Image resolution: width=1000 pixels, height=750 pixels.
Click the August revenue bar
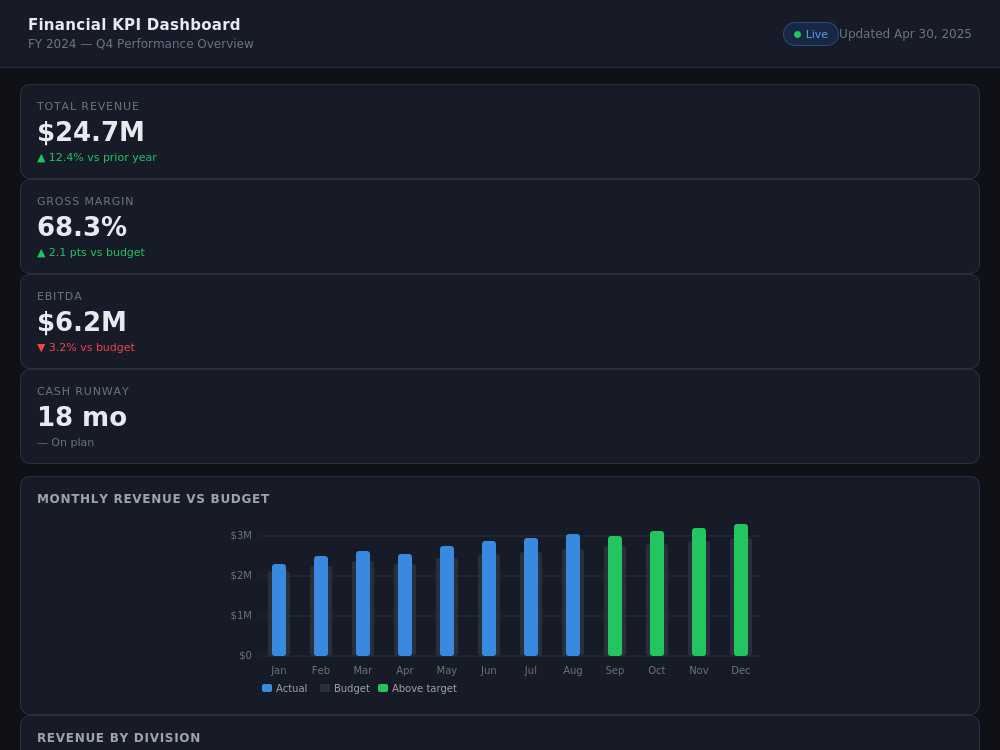tap(573, 595)
